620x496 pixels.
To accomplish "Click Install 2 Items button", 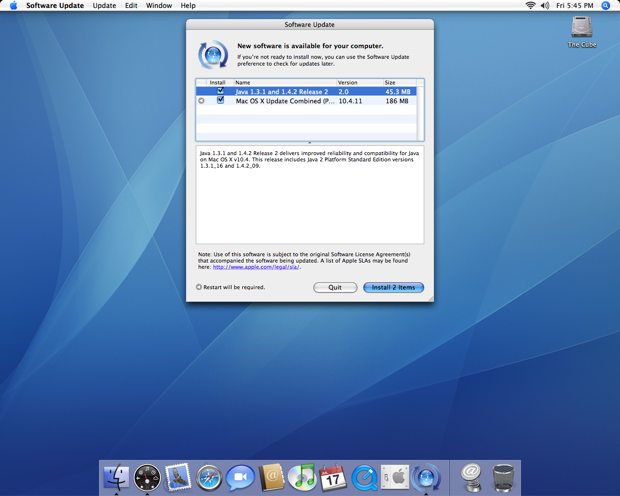I will pyautogui.click(x=393, y=288).
